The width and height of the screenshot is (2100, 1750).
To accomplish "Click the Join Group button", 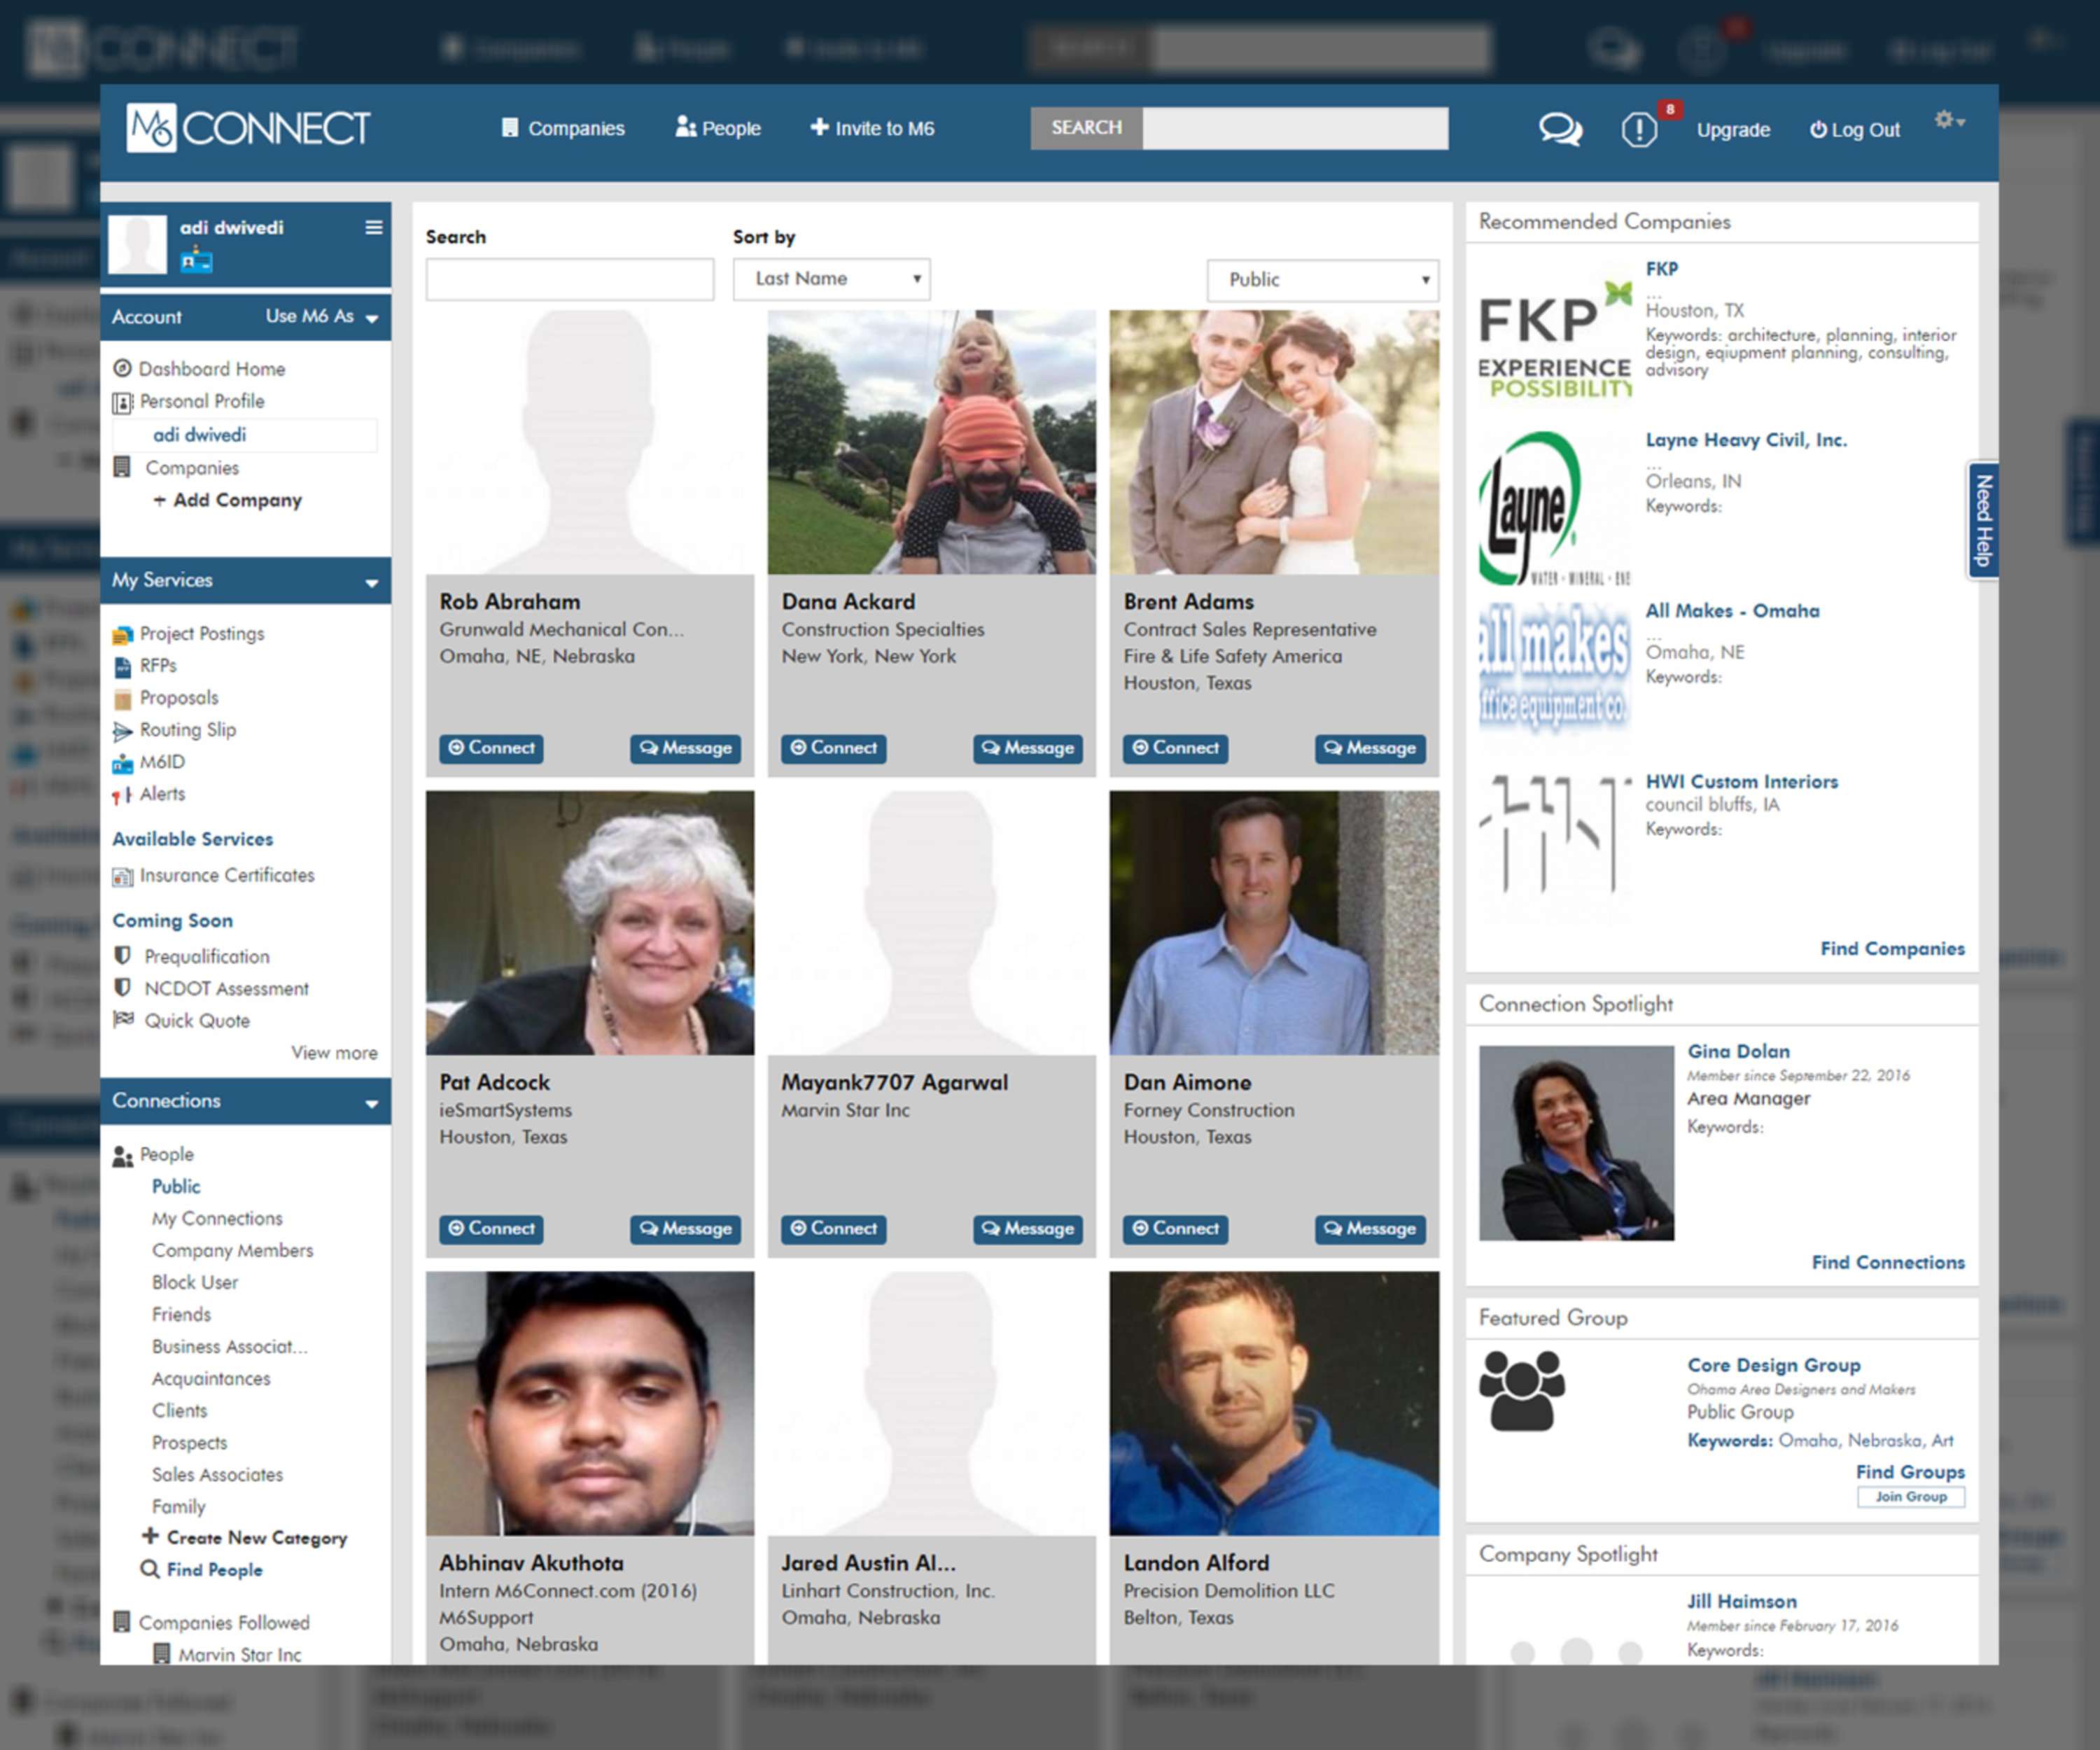I will click(x=1910, y=1497).
